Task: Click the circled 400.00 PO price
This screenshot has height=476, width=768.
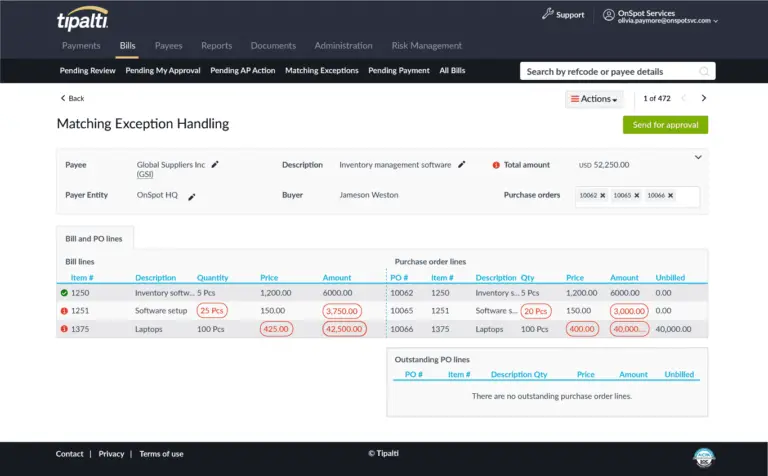Action: [582, 329]
